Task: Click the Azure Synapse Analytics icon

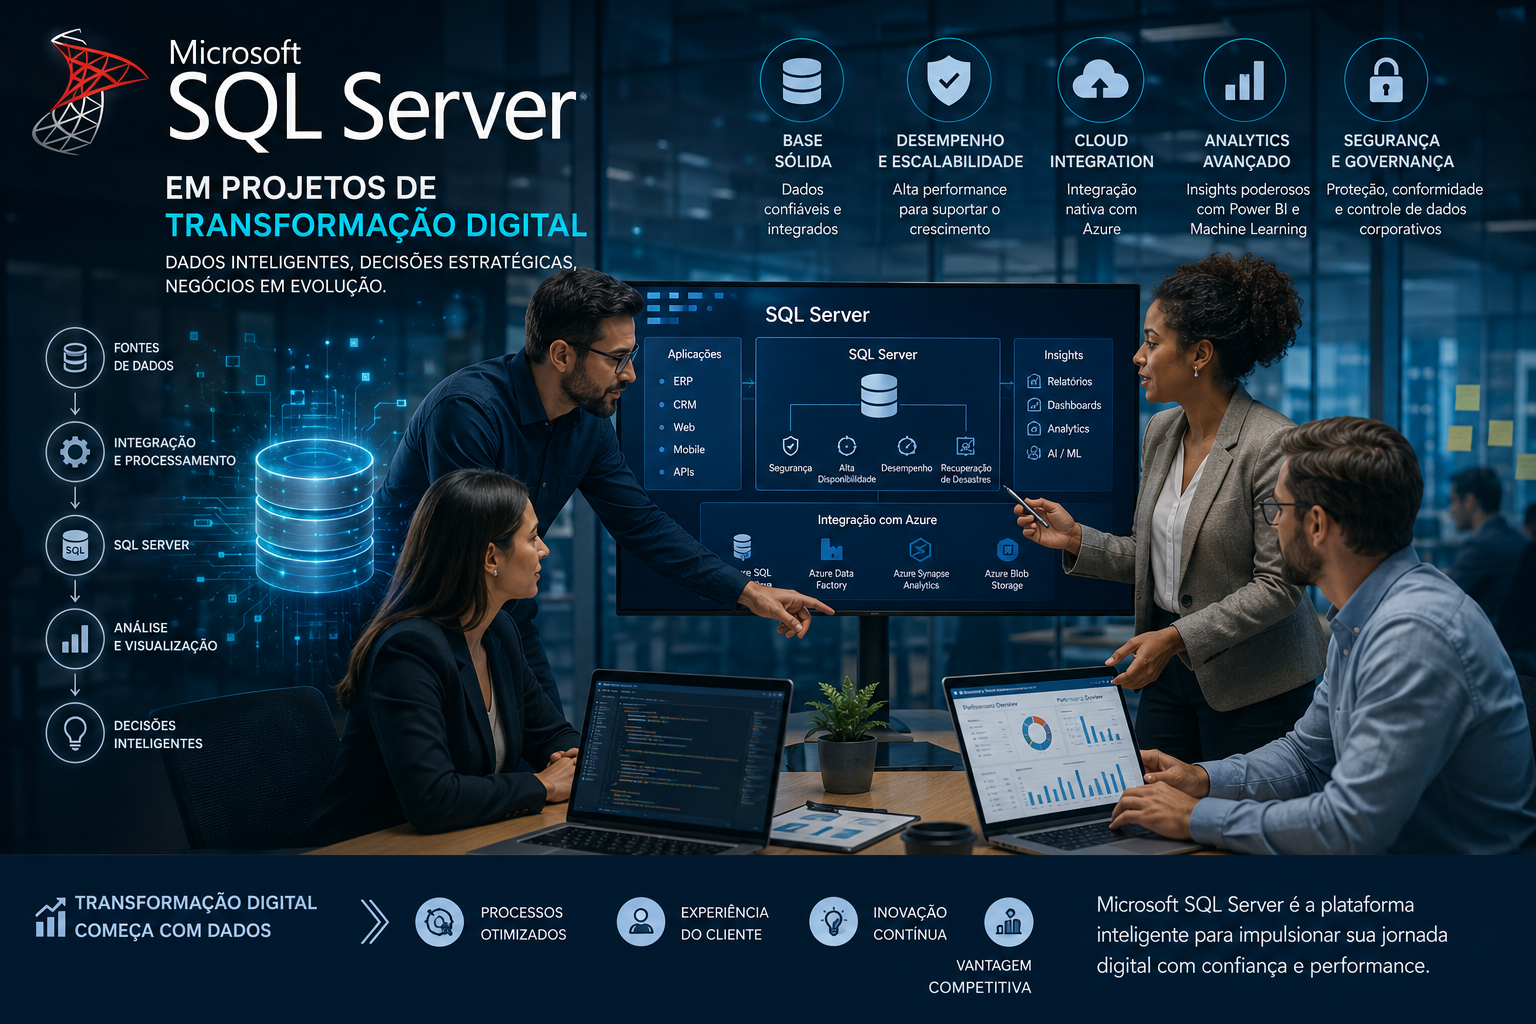Action: pyautogui.click(x=920, y=550)
